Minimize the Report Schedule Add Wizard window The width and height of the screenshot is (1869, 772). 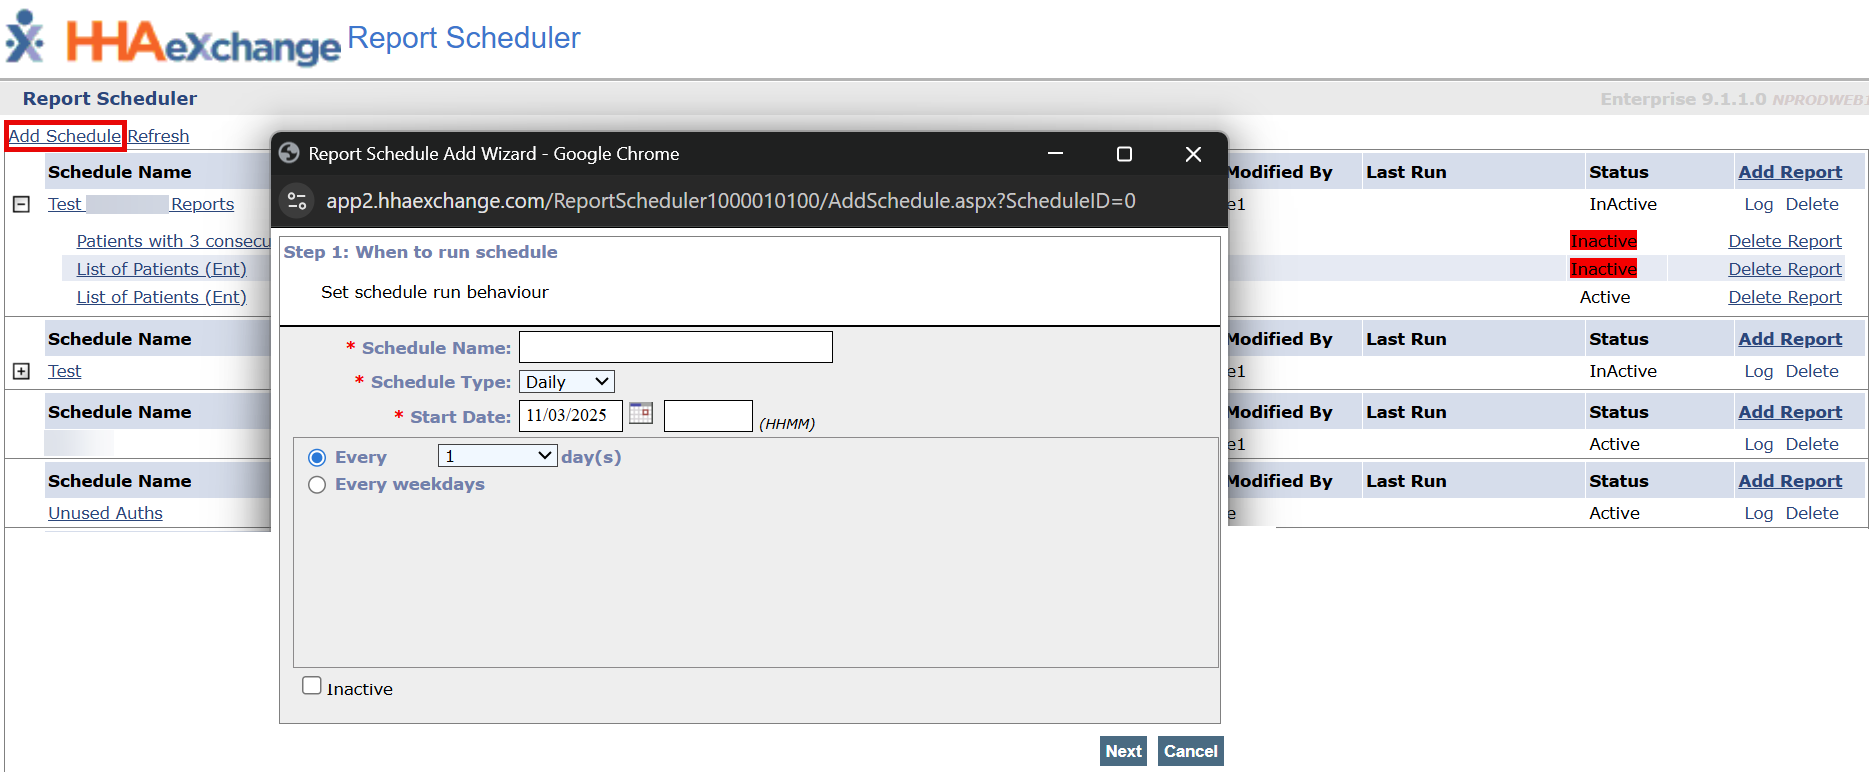point(1055,154)
